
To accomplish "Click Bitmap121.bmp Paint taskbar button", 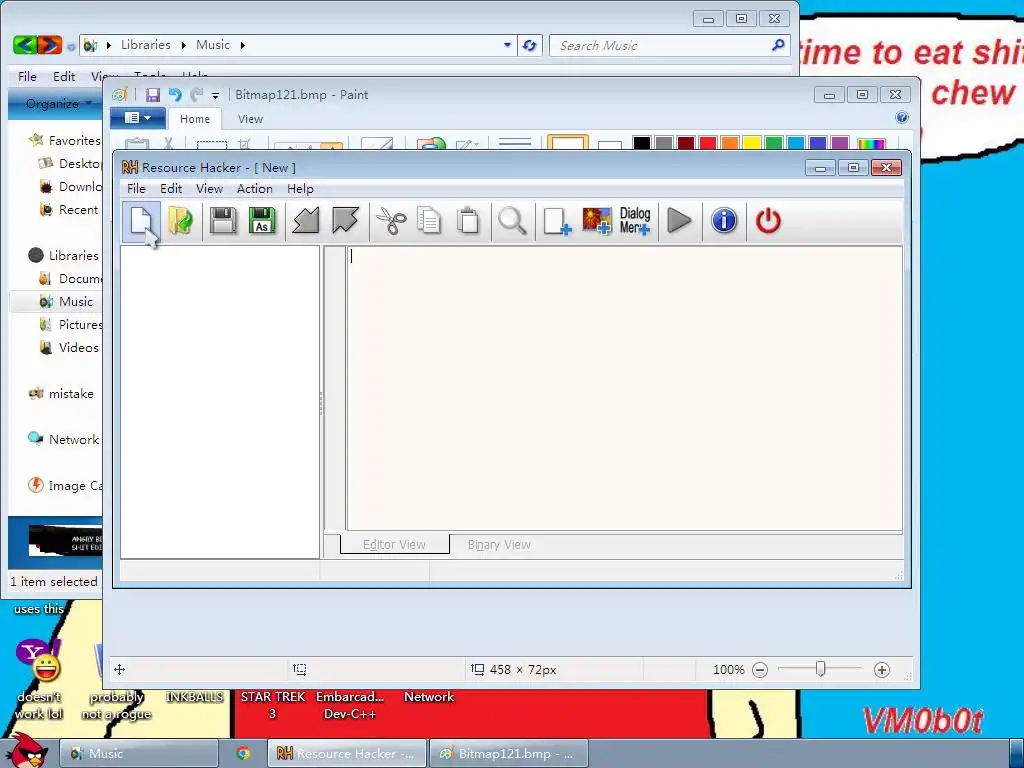I will (x=509, y=754).
